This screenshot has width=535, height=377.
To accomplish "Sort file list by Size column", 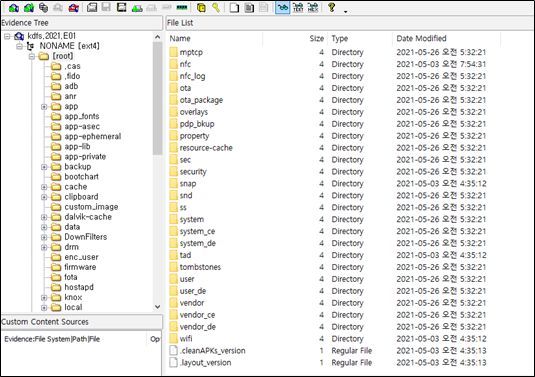I will [295, 39].
